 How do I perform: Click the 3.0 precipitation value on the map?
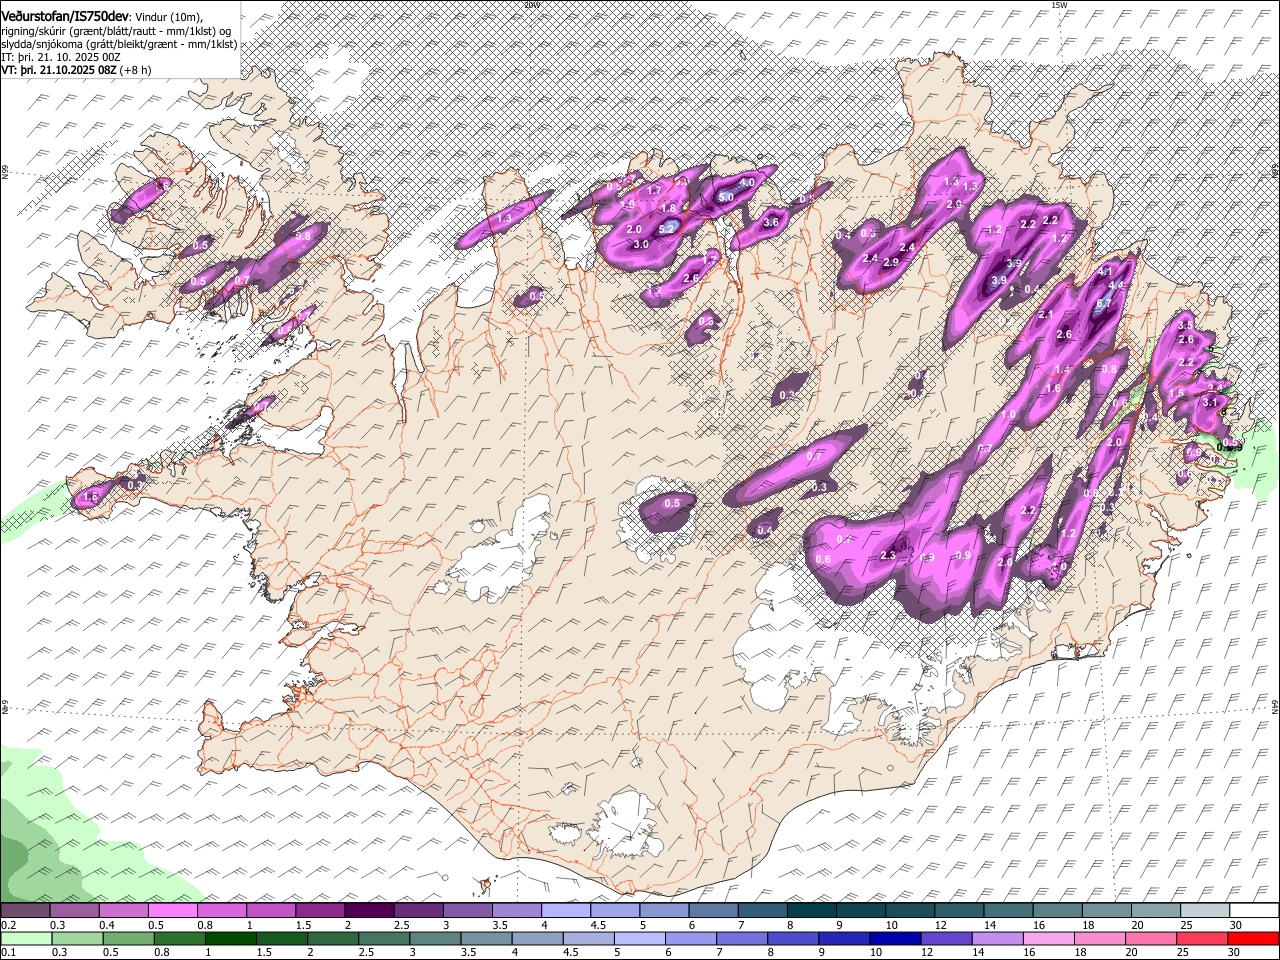click(x=641, y=244)
